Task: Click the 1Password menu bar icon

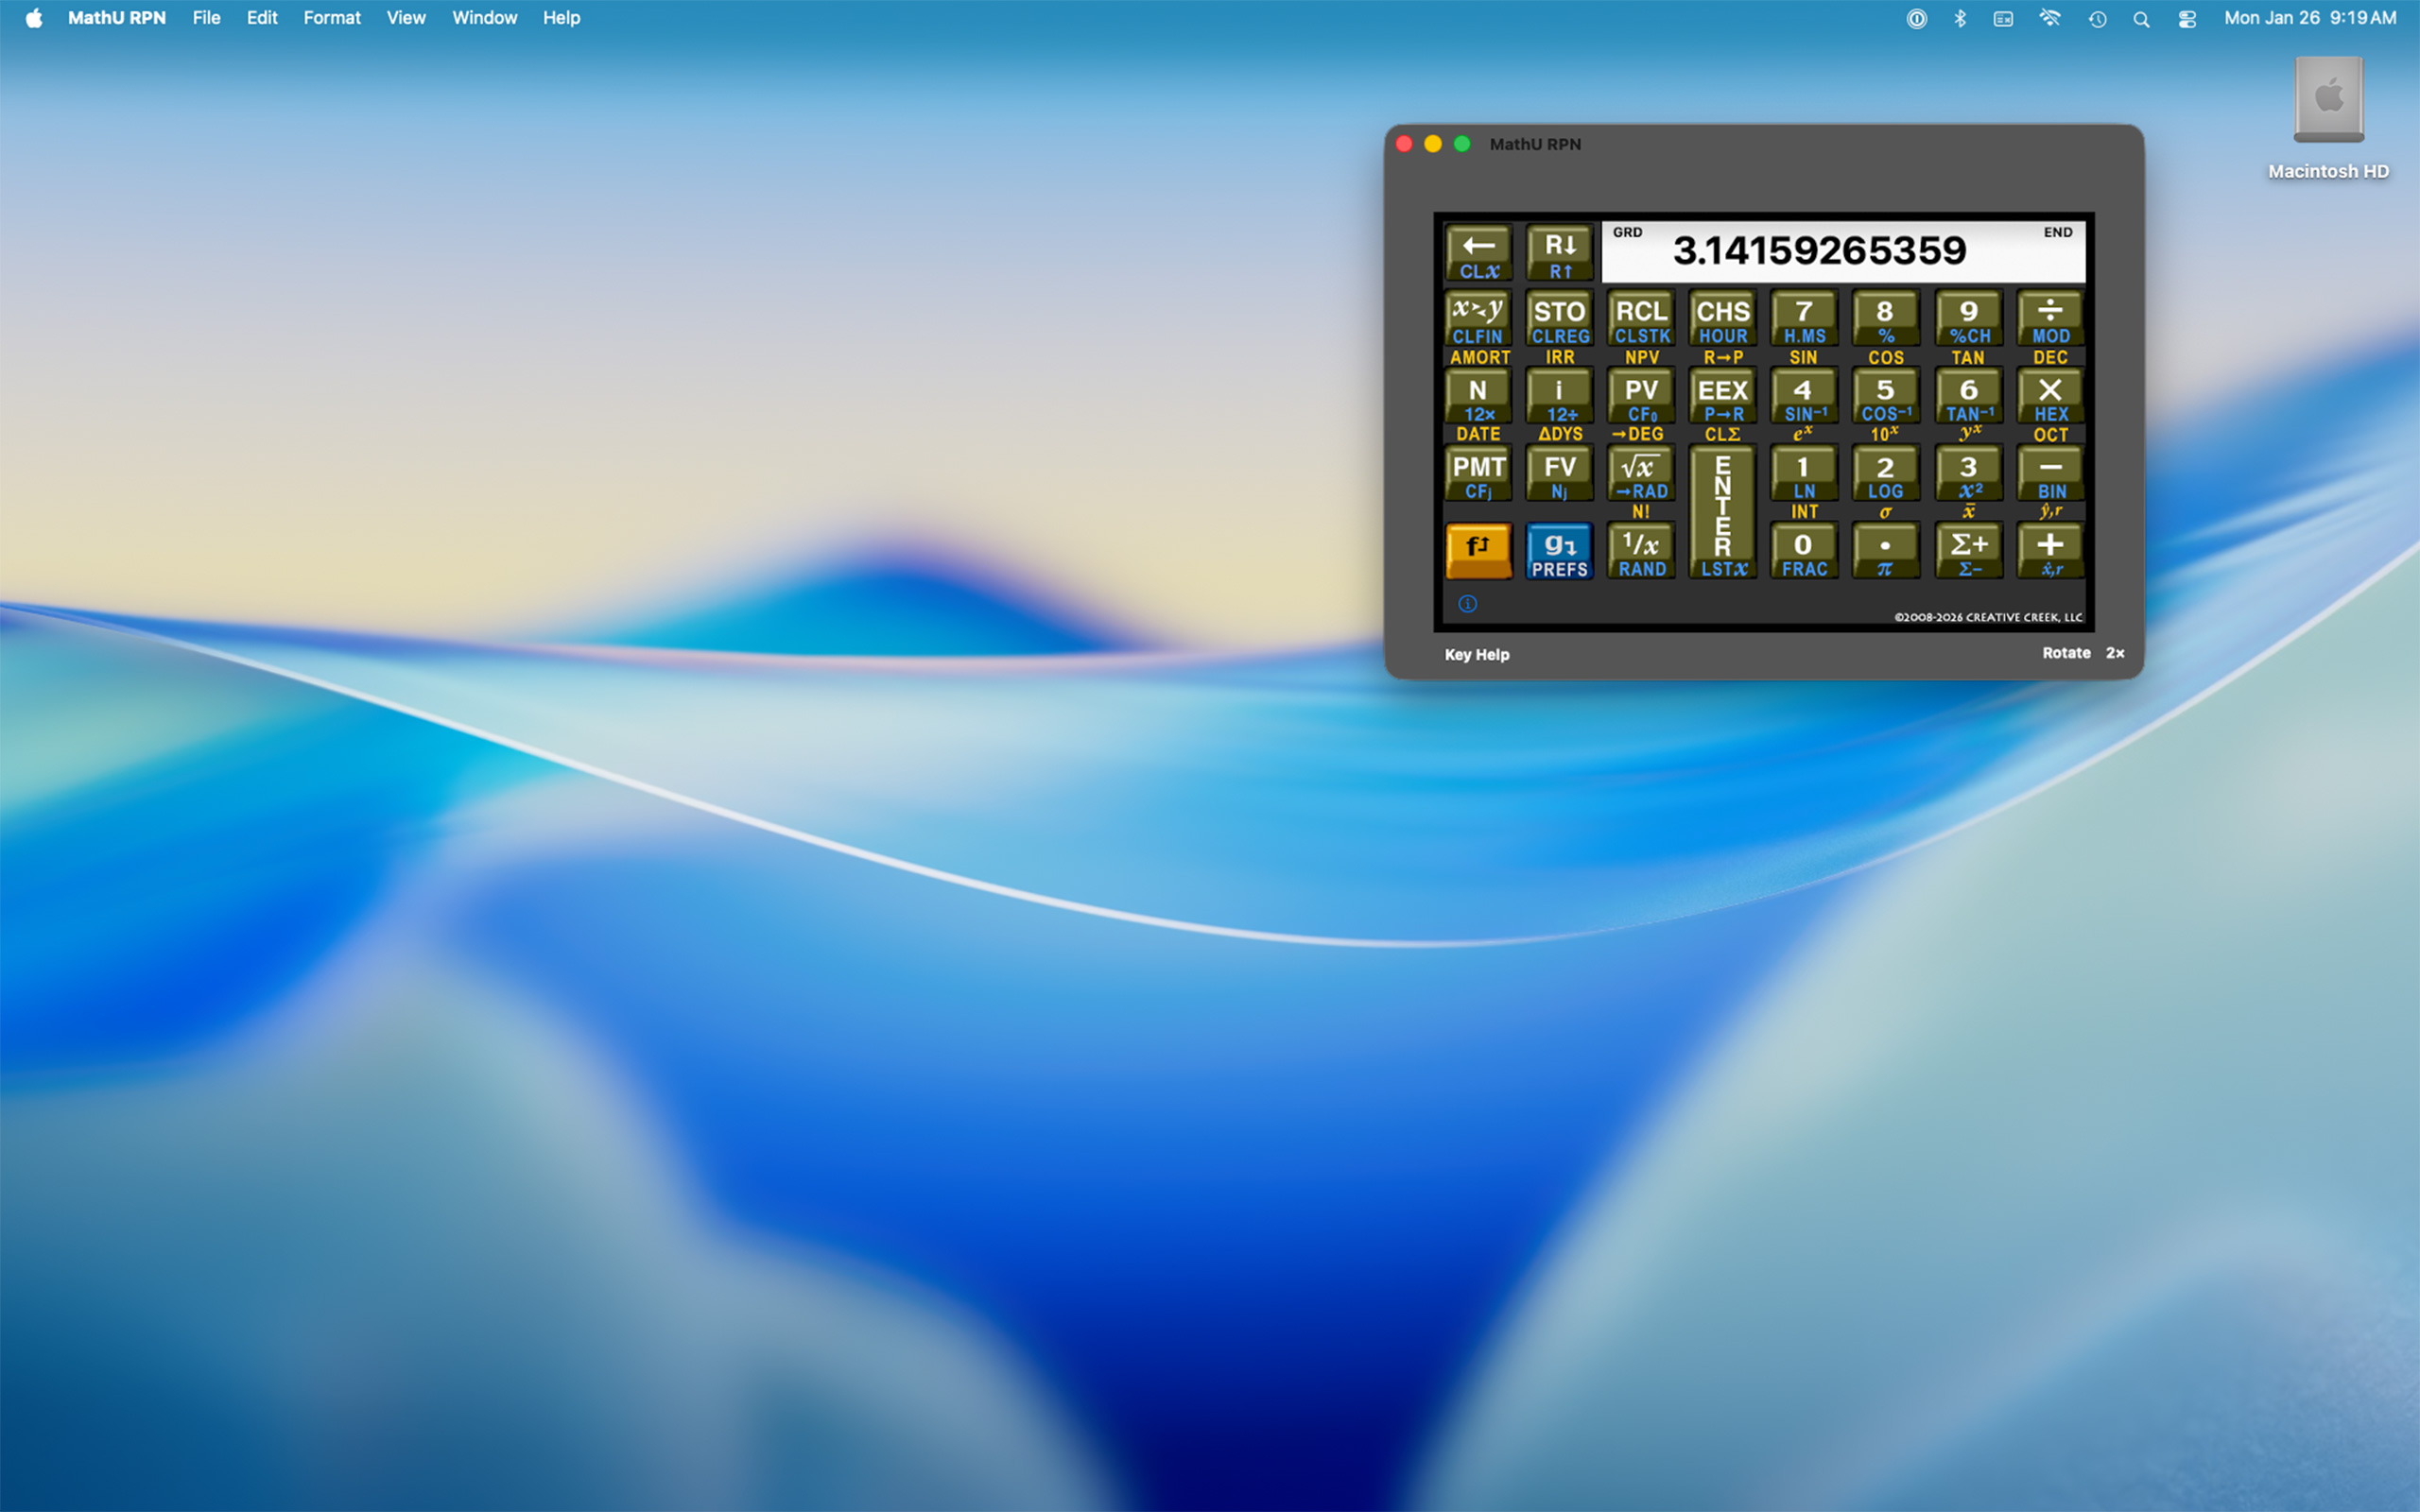Action: [1916, 19]
